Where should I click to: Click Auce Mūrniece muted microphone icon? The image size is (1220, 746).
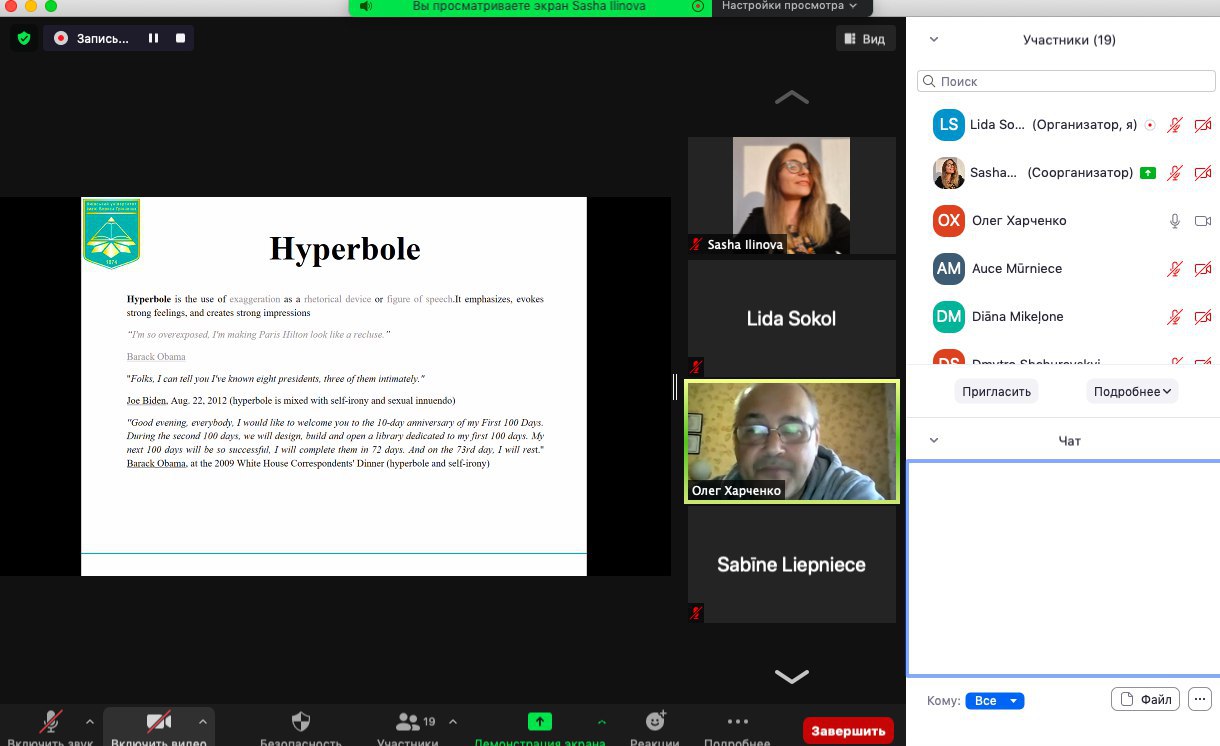(x=1175, y=269)
